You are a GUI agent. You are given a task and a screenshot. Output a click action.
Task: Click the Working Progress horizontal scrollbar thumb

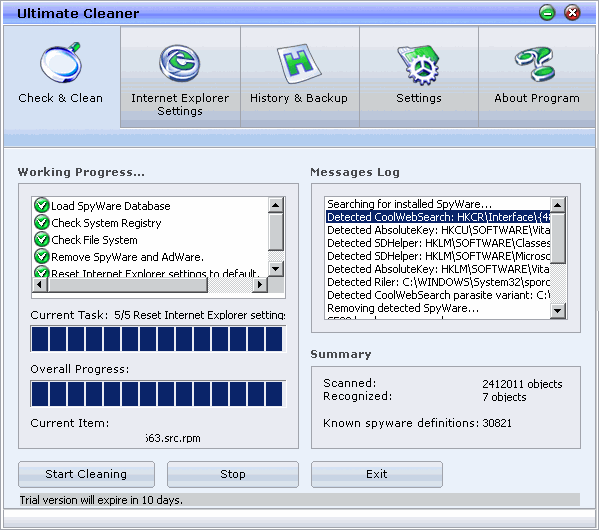(x=127, y=285)
